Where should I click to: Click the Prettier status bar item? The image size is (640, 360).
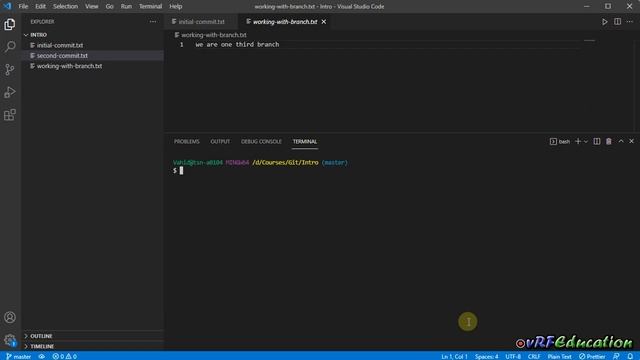pos(592,356)
